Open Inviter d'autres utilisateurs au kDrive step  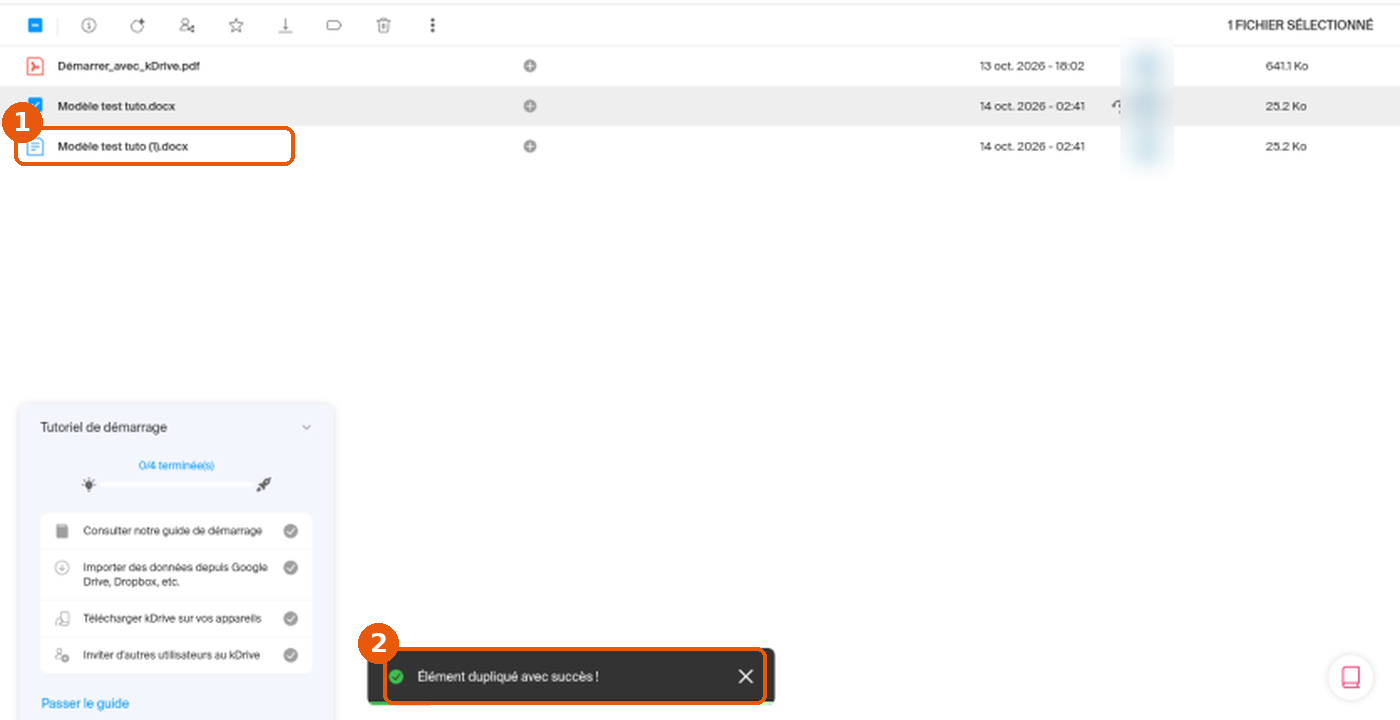(176, 655)
